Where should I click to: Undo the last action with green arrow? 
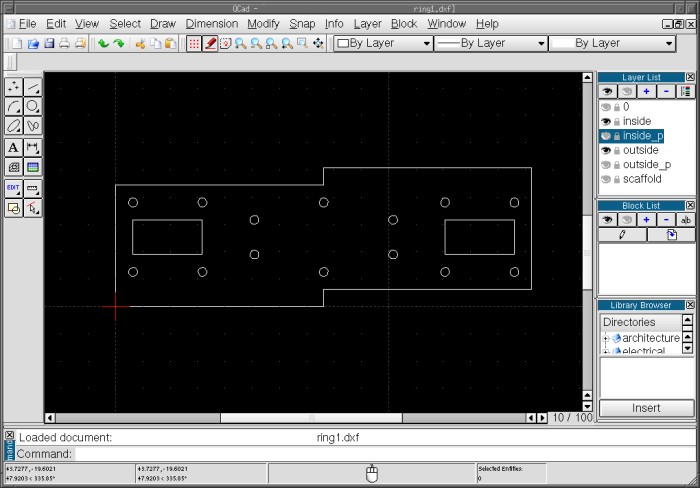104,43
